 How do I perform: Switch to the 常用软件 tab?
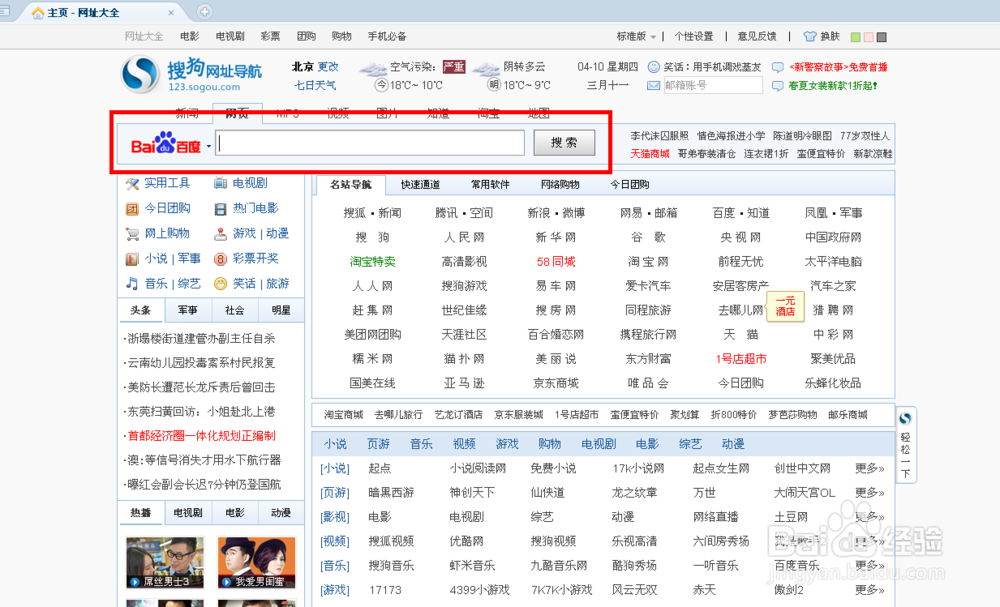(x=490, y=184)
